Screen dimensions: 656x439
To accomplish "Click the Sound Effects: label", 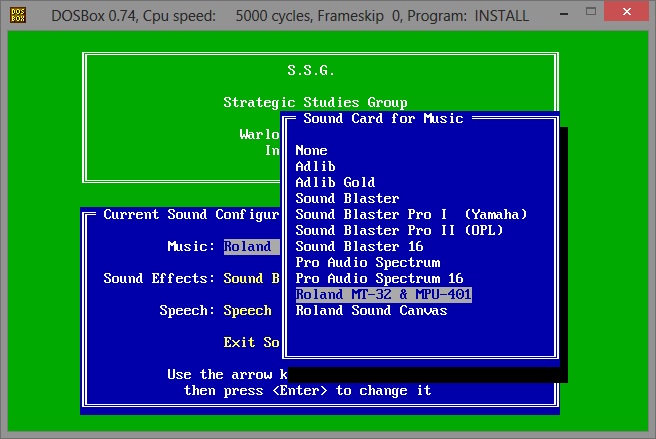I will (x=159, y=278).
